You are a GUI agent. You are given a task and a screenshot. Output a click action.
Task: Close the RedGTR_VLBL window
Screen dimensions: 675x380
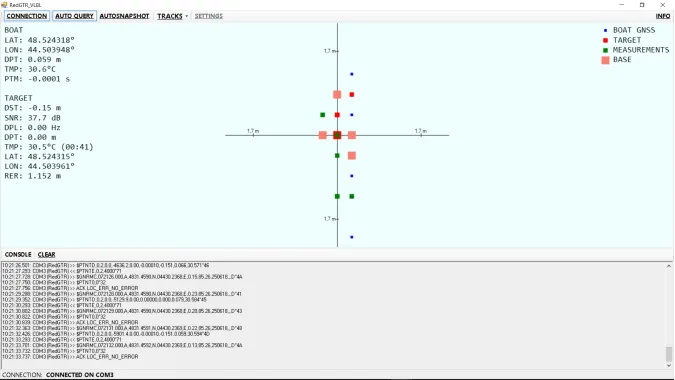663,5
